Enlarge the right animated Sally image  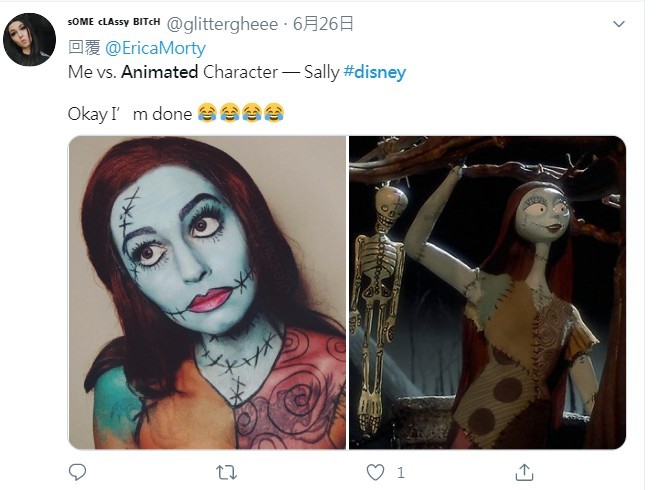click(x=487, y=292)
